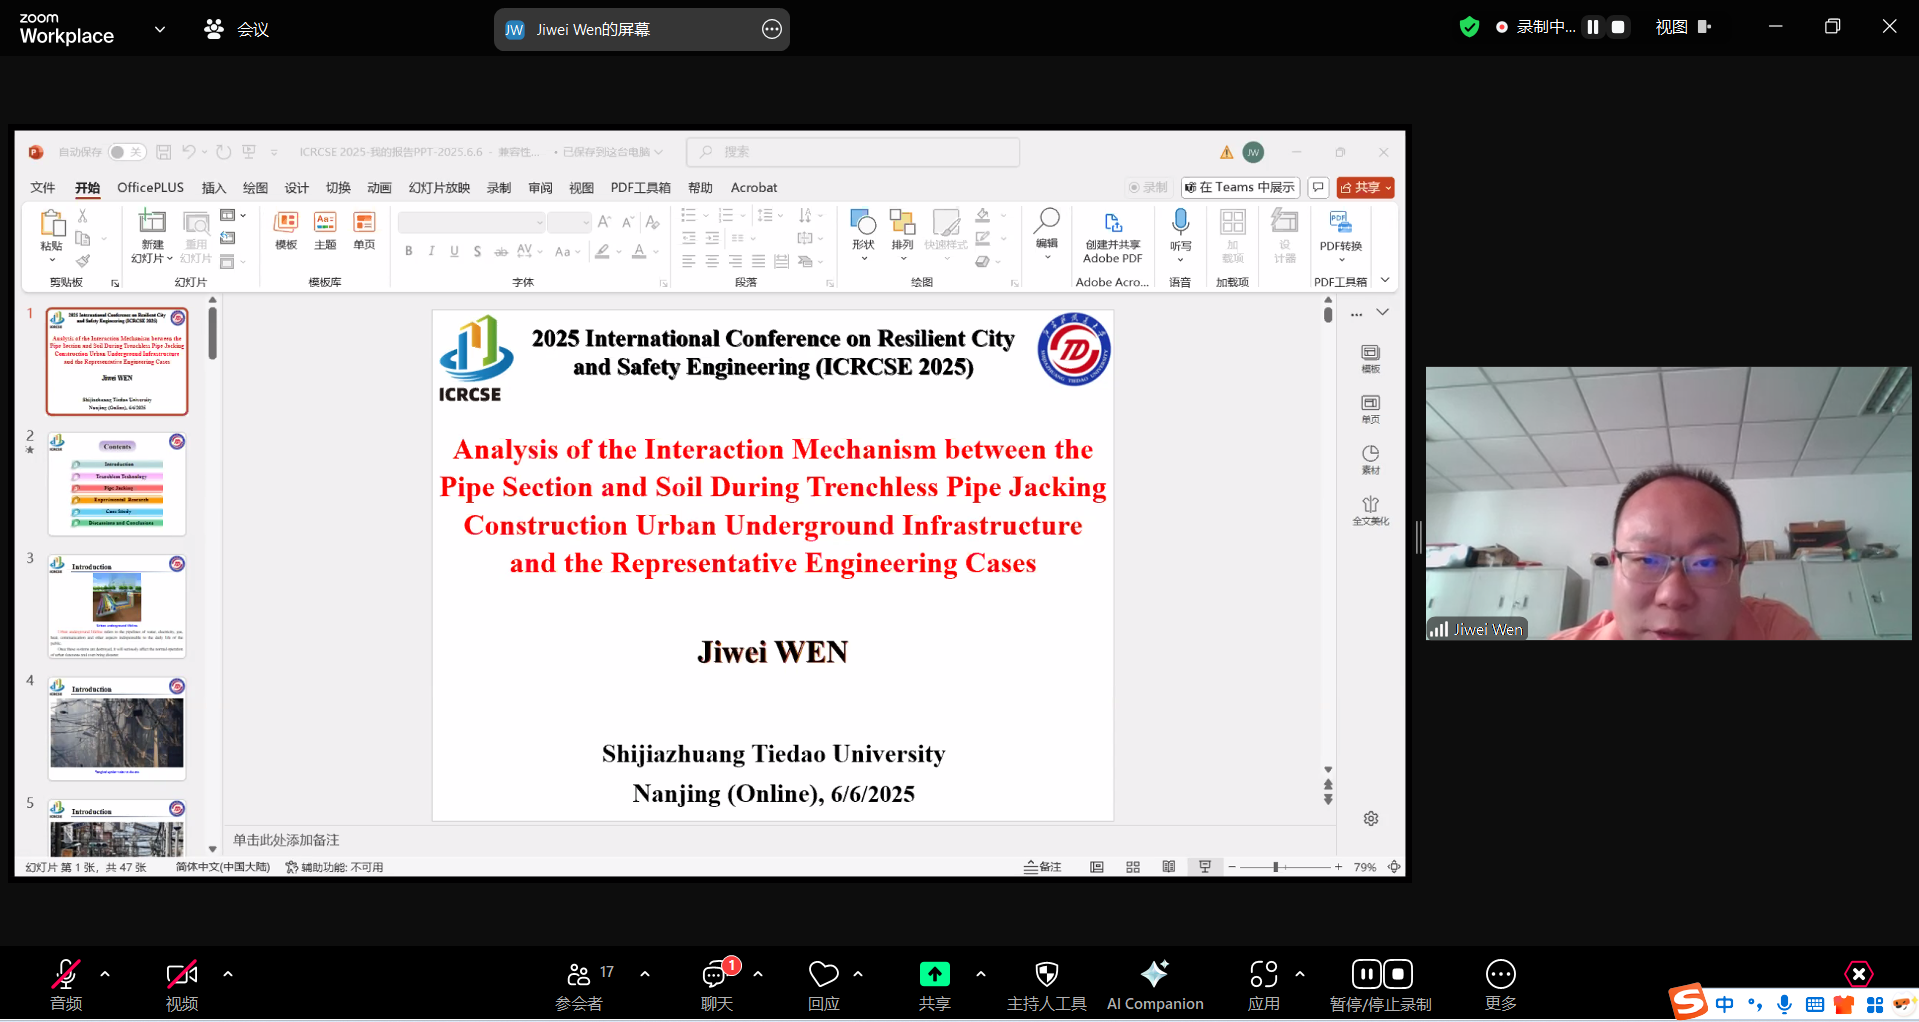The image size is (1919, 1022).
Task: Click green Share screen button
Action: point(935,985)
